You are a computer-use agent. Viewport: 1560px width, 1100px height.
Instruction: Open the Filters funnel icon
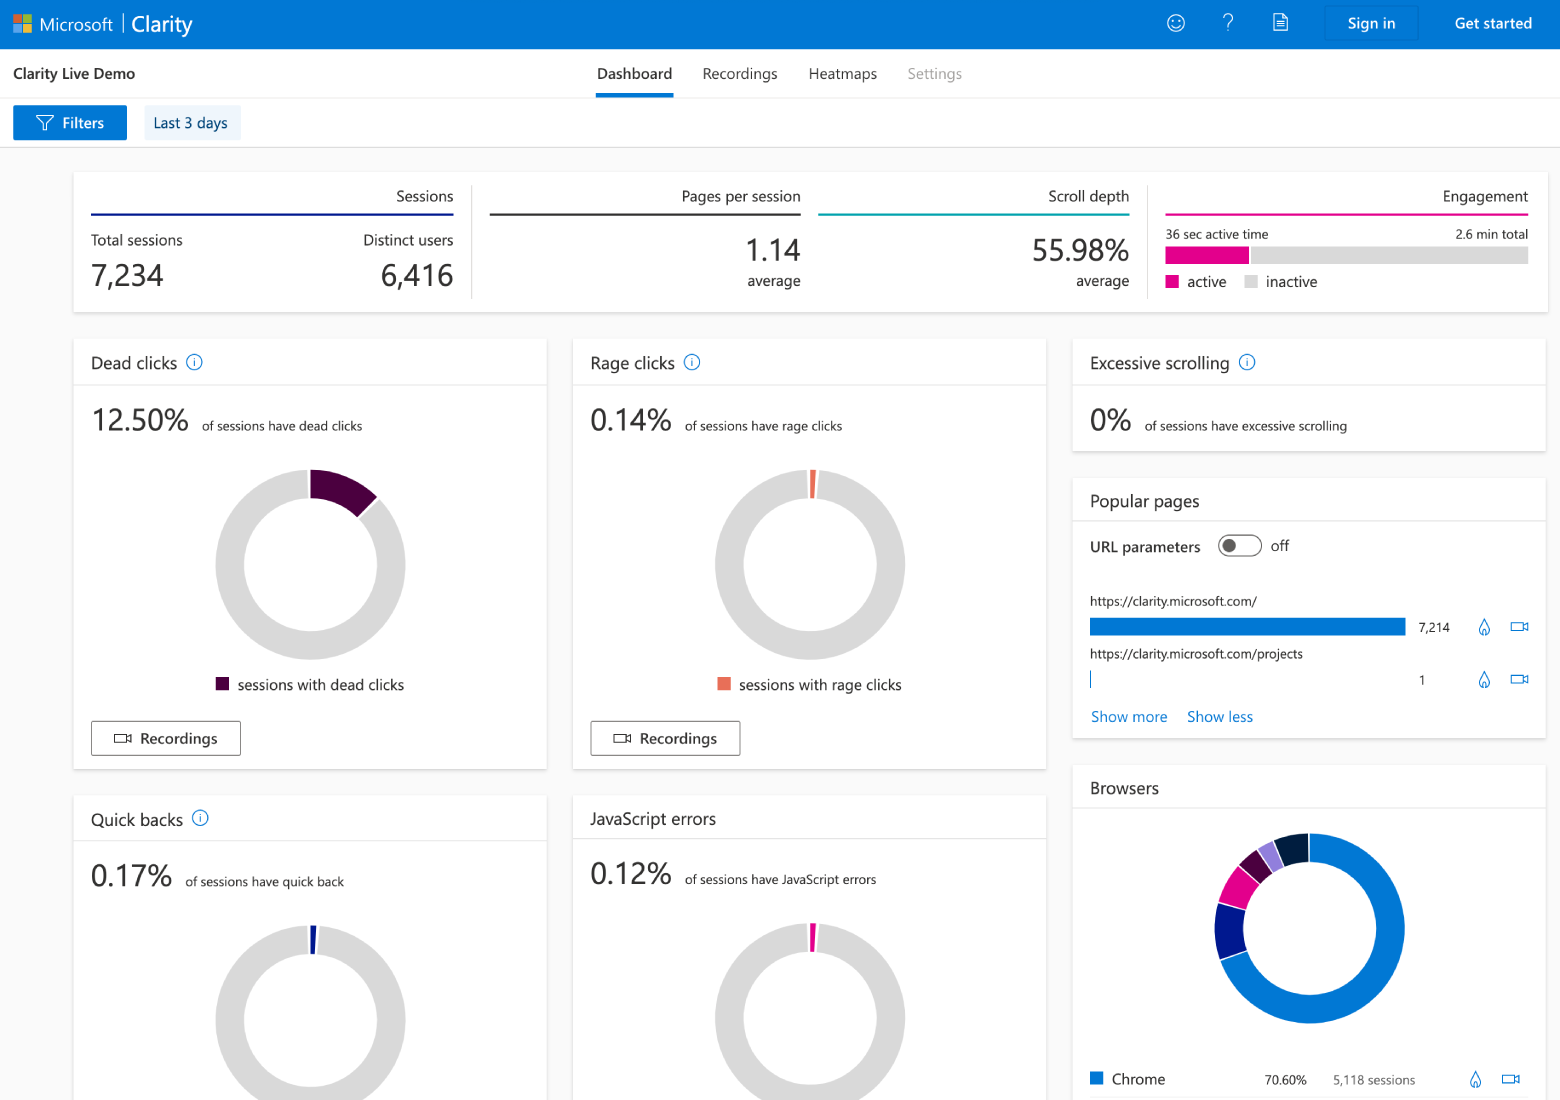click(x=44, y=122)
